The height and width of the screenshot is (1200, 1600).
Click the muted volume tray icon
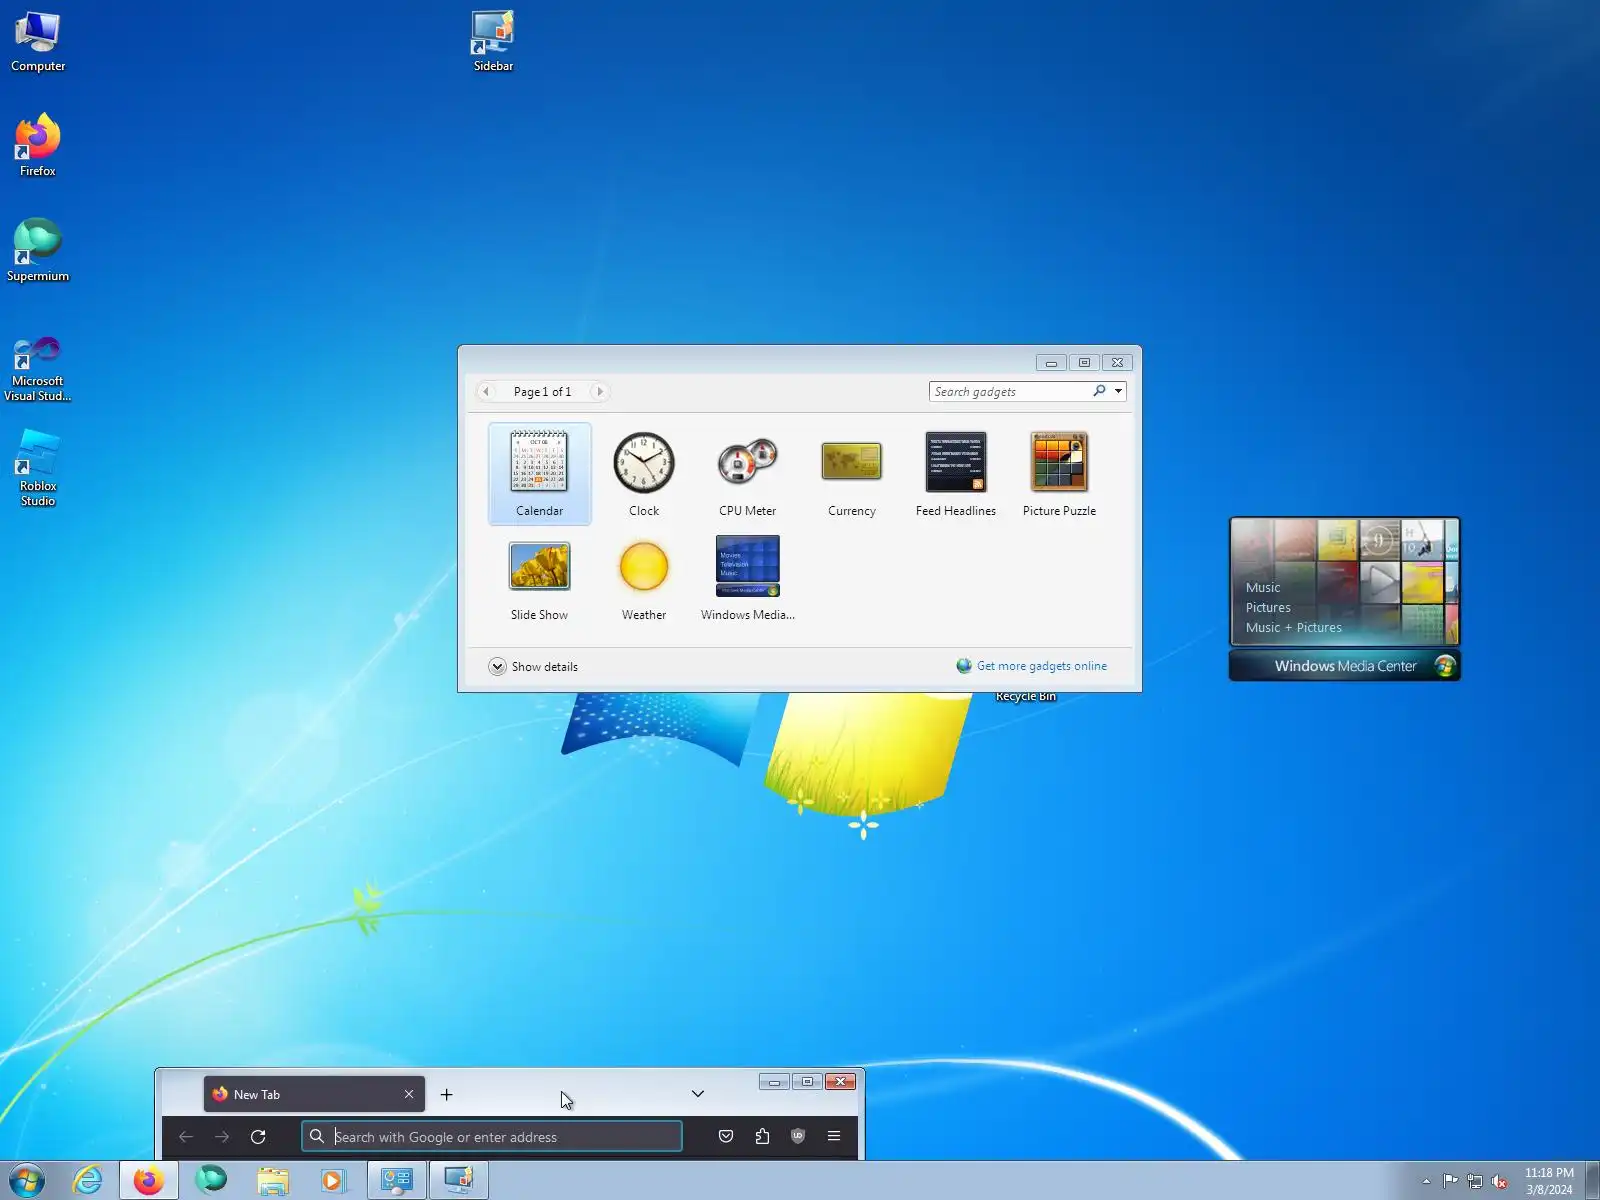click(x=1499, y=1181)
